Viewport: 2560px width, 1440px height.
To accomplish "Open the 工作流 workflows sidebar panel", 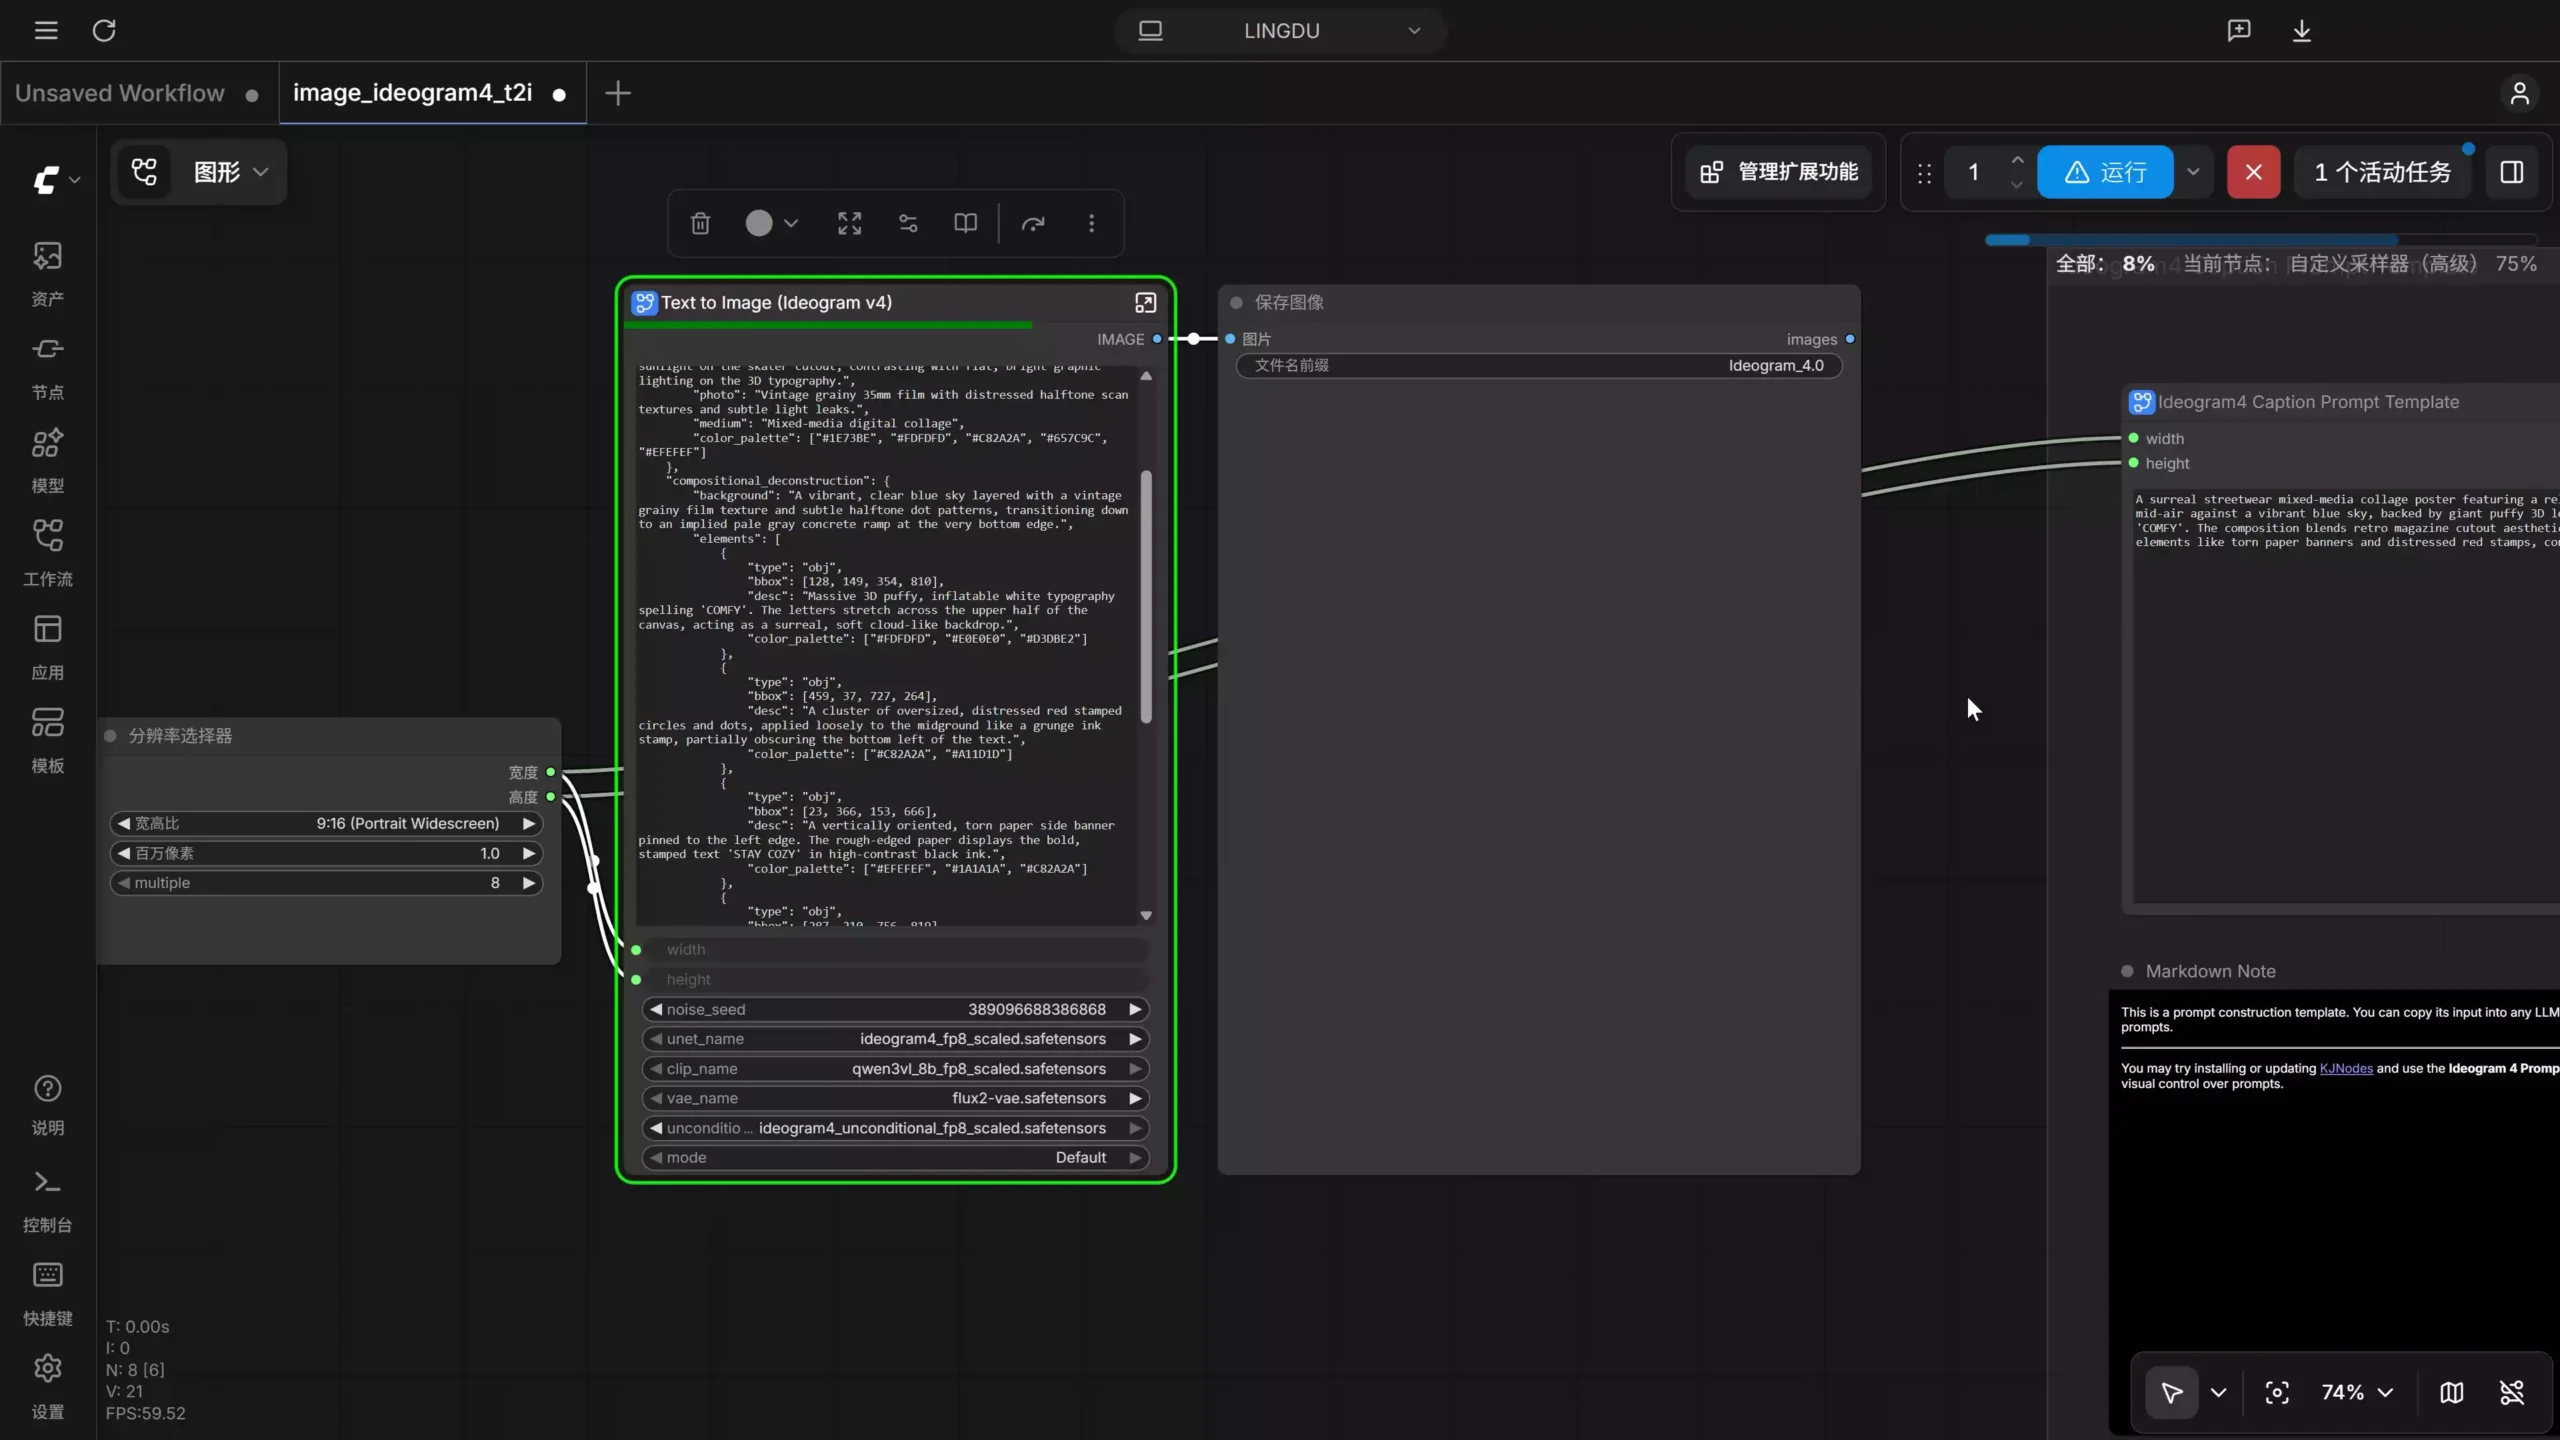I will (x=48, y=554).
